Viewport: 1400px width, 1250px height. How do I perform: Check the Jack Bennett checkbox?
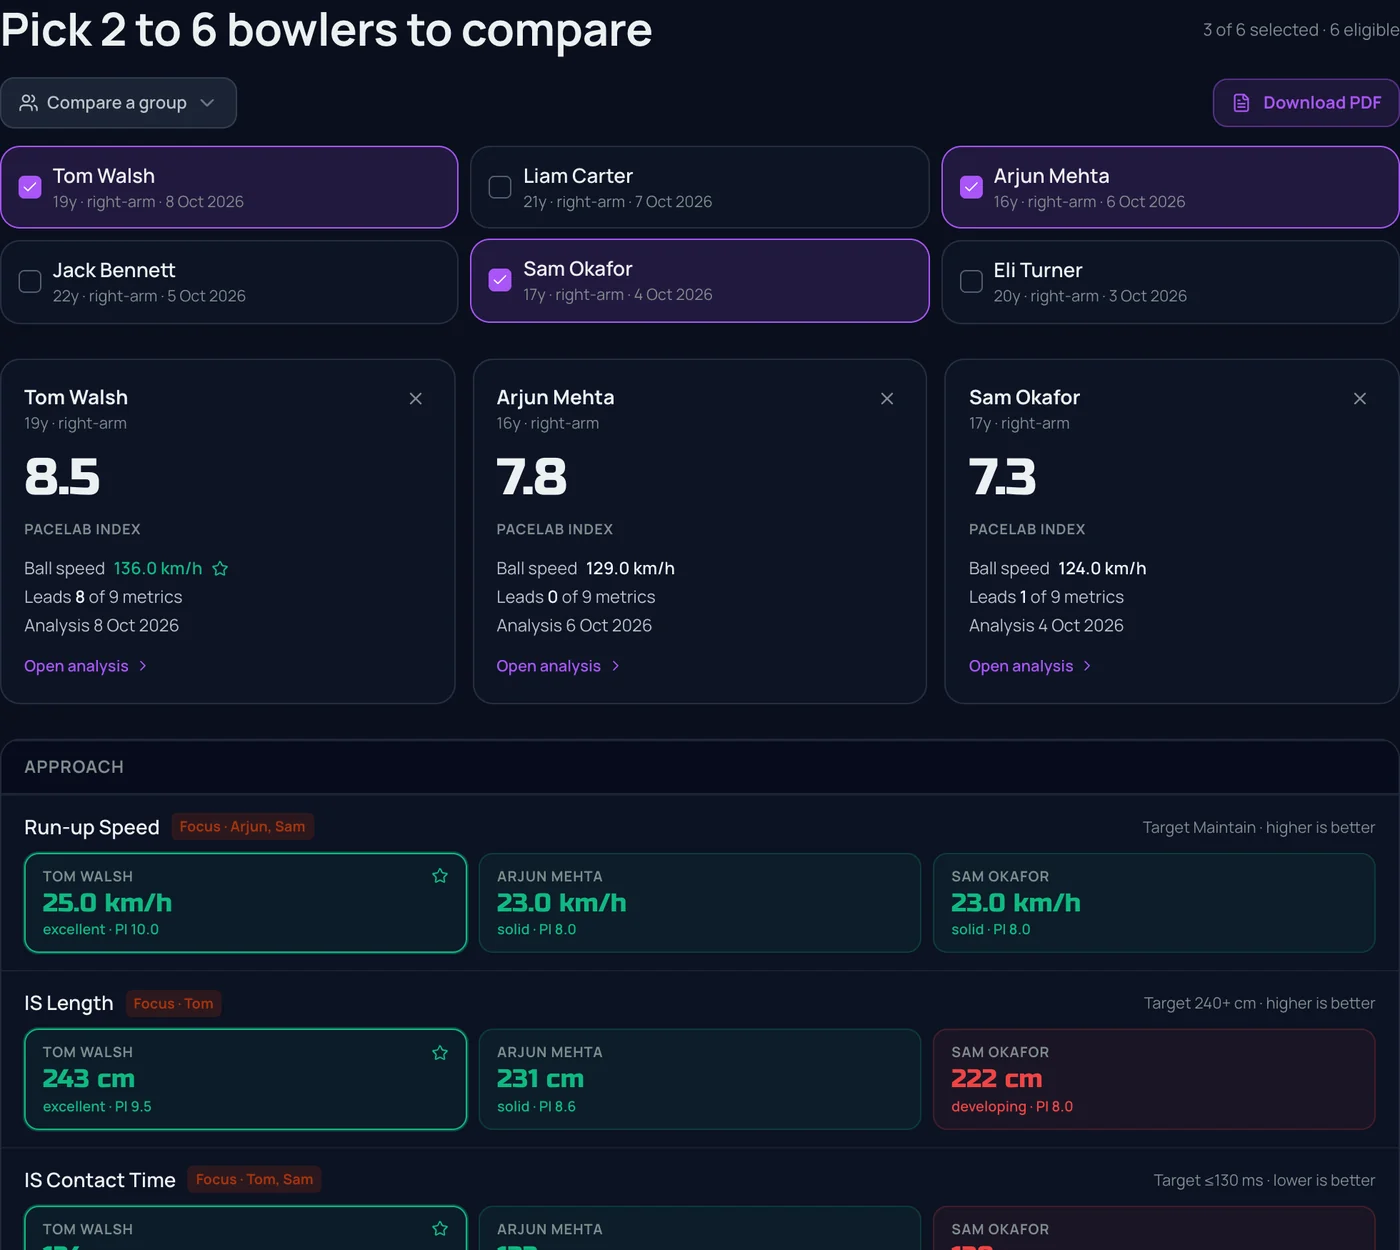(x=30, y=282)
